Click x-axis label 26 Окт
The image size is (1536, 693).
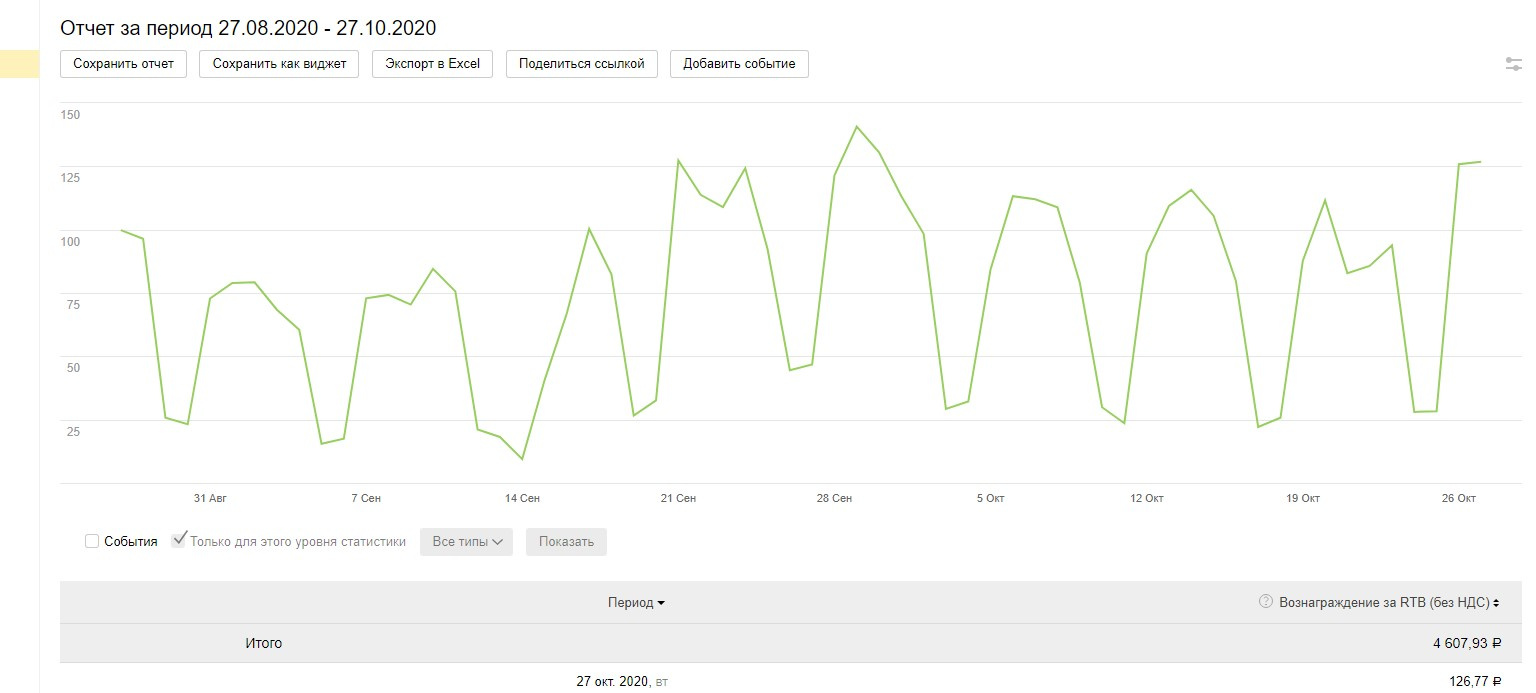(1458, 498)
